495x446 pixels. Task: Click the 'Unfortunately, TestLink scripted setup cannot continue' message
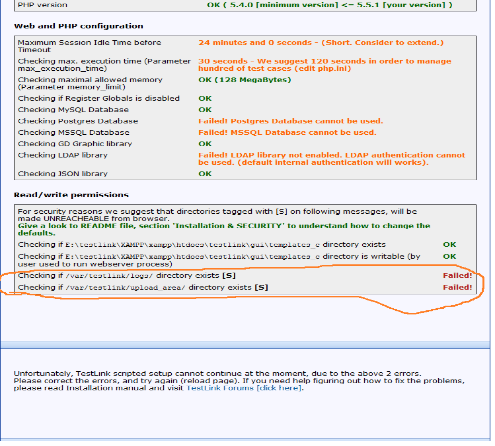(217, 373)
